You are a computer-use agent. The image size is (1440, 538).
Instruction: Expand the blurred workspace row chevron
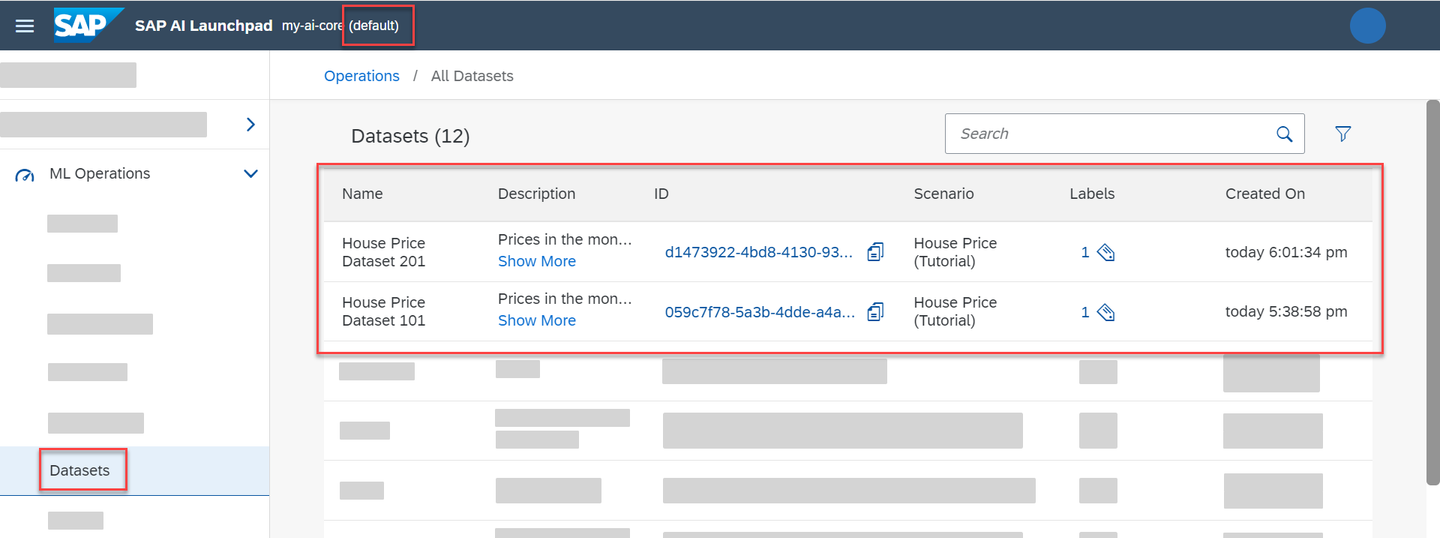pos(250,124)
